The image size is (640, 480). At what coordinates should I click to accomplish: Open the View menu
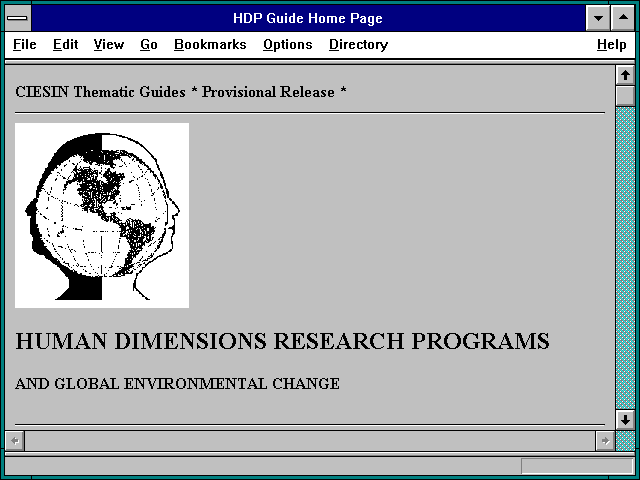(x=109, y=44)
